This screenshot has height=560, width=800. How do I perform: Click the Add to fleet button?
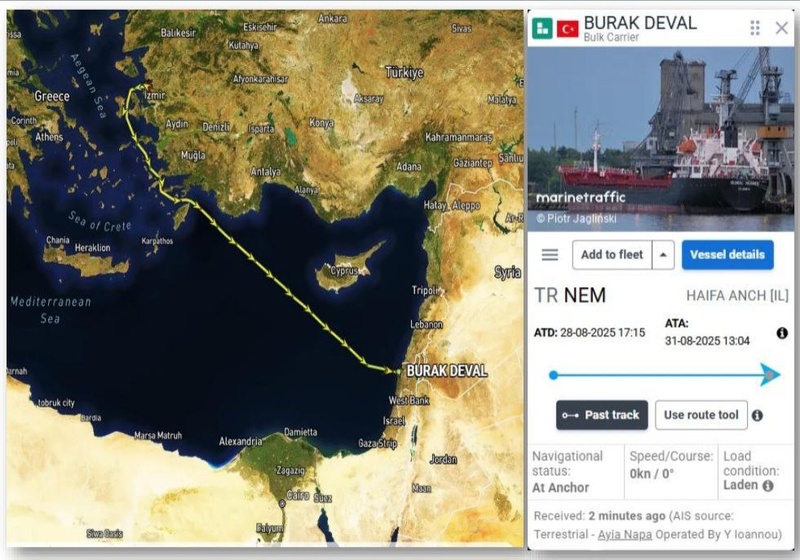[x=612, y=254]
